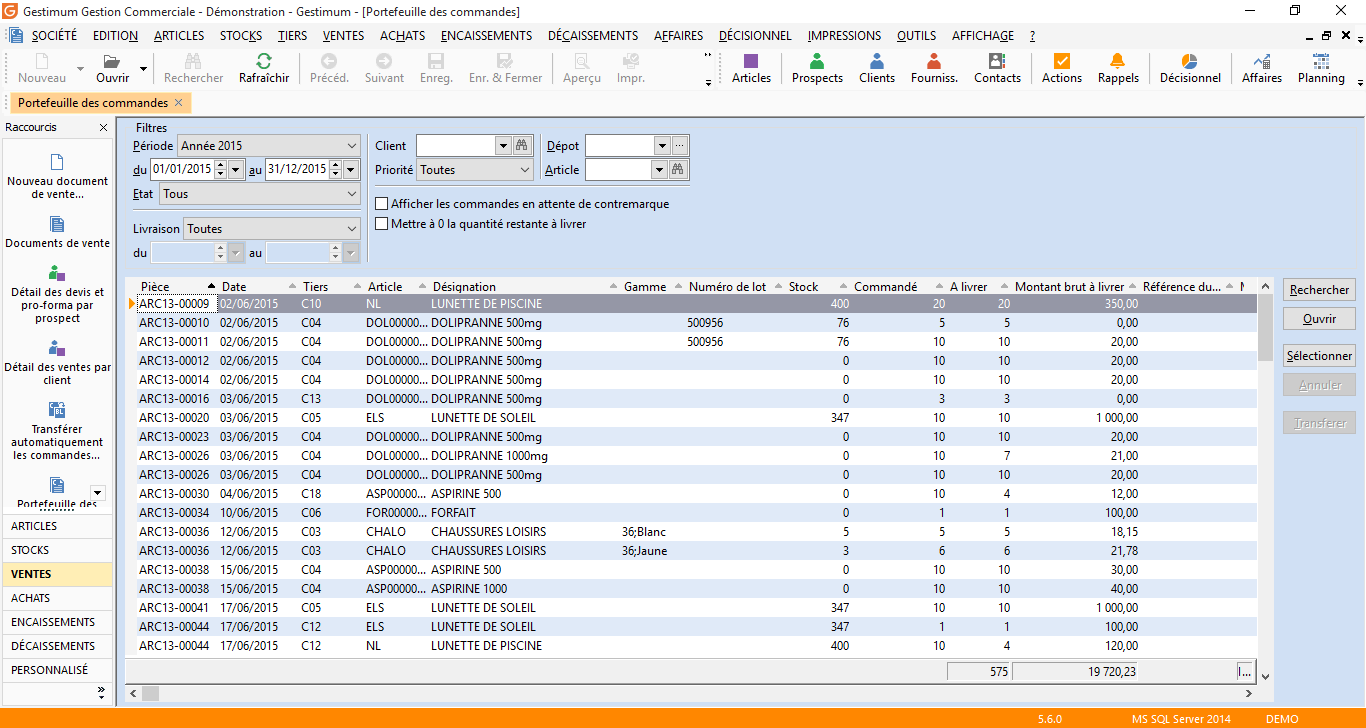The image size is (1366, 728).
Task: Click the Impr. print icon
Action: click(x=630, y=61)
